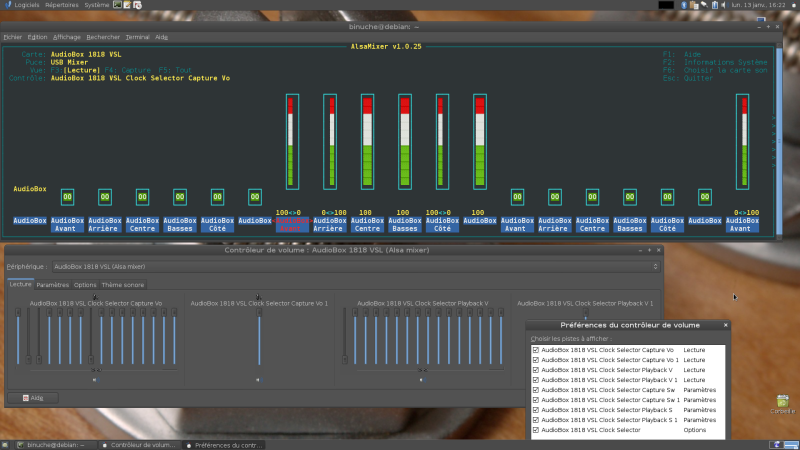
Task: Uncheck the Clock Selector Playback V 1 track
Action: click(x=536, y=380)
